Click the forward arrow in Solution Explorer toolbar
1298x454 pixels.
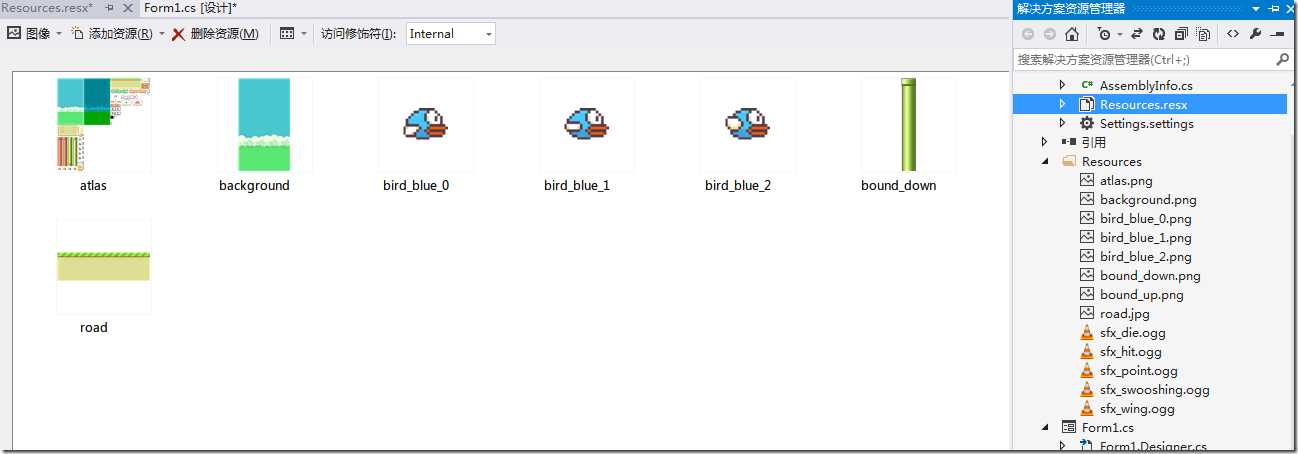pyautogui.click(x=1050, y=34)
